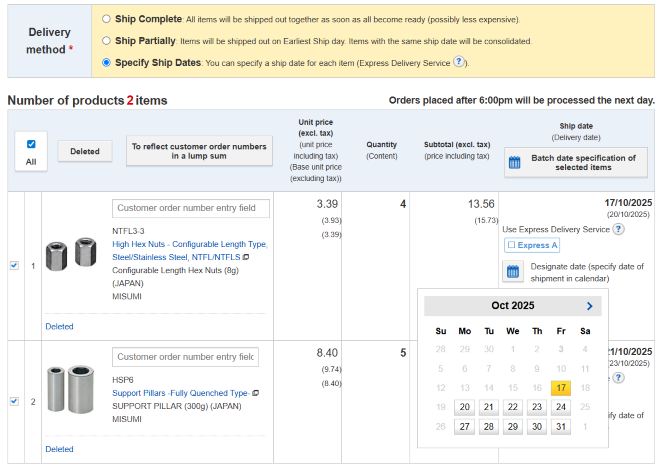
Task: Go to next month in calendar
Action: point(589,306)
